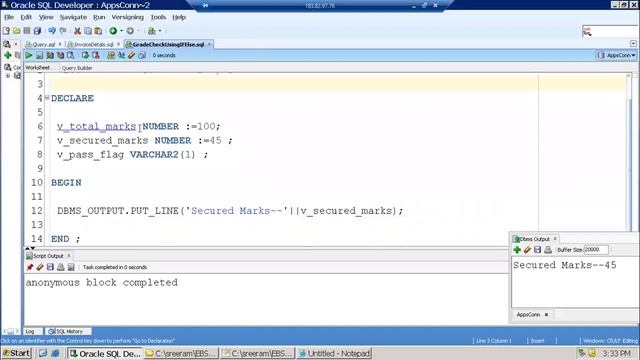
Task: Click the gray Forward navigation arrow
Action: [130, 31]
